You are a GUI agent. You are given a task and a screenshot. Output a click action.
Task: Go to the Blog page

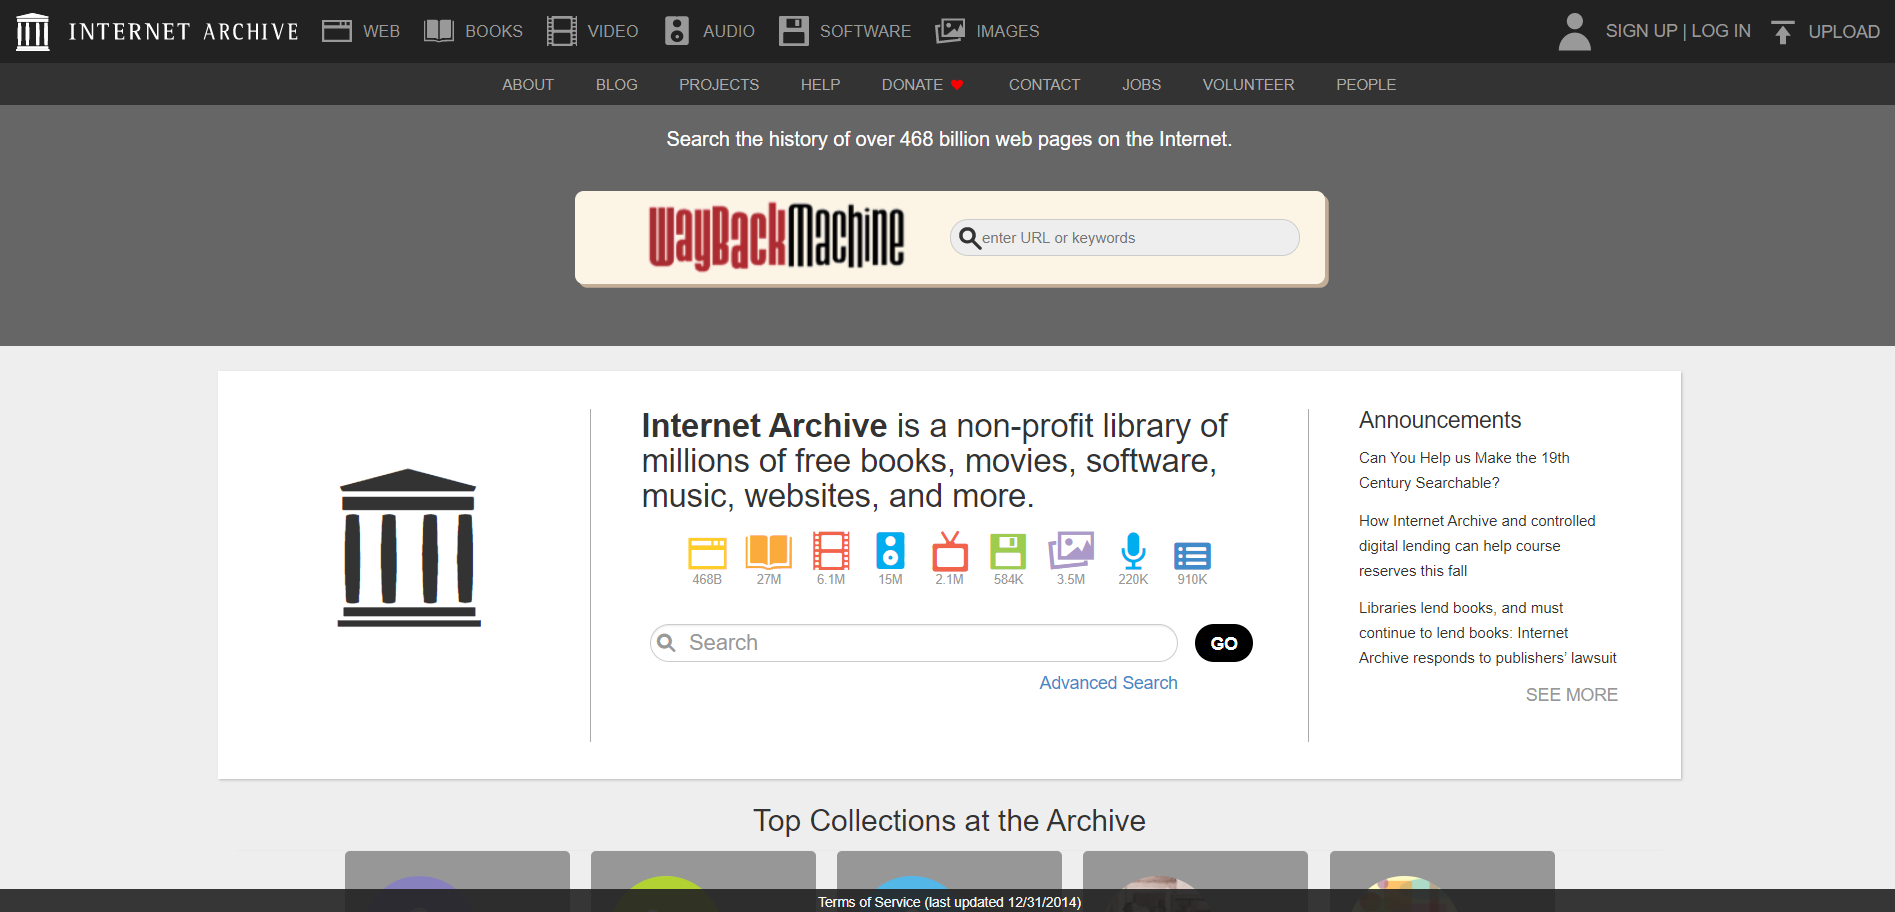pos(616,85)
